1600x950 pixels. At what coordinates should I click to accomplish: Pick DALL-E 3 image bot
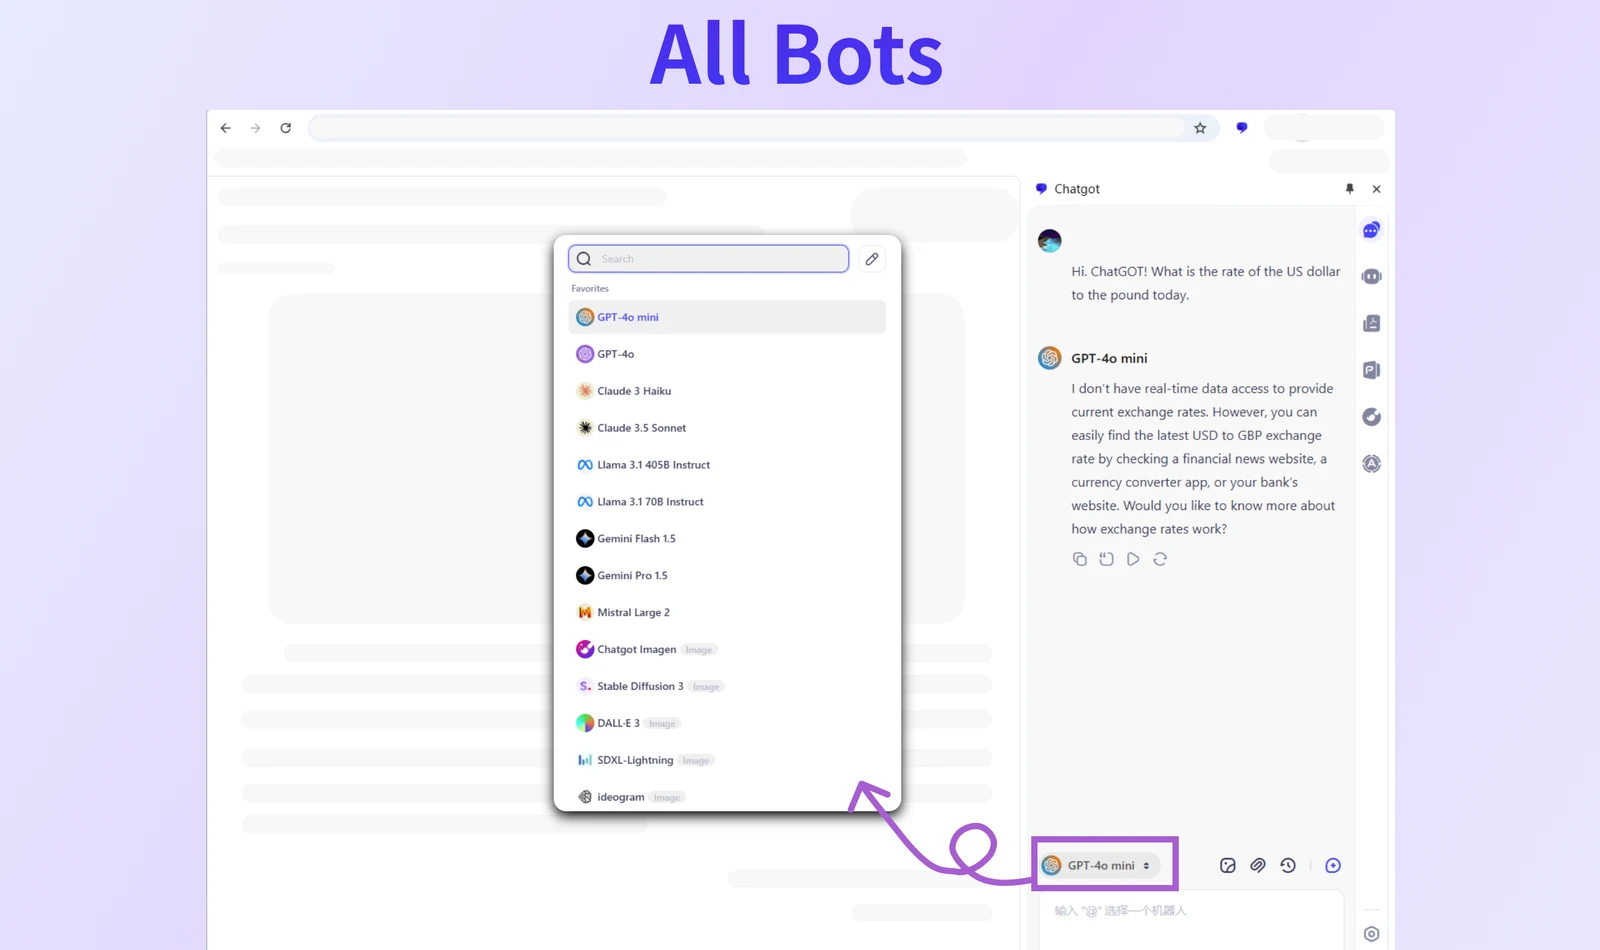618,723
